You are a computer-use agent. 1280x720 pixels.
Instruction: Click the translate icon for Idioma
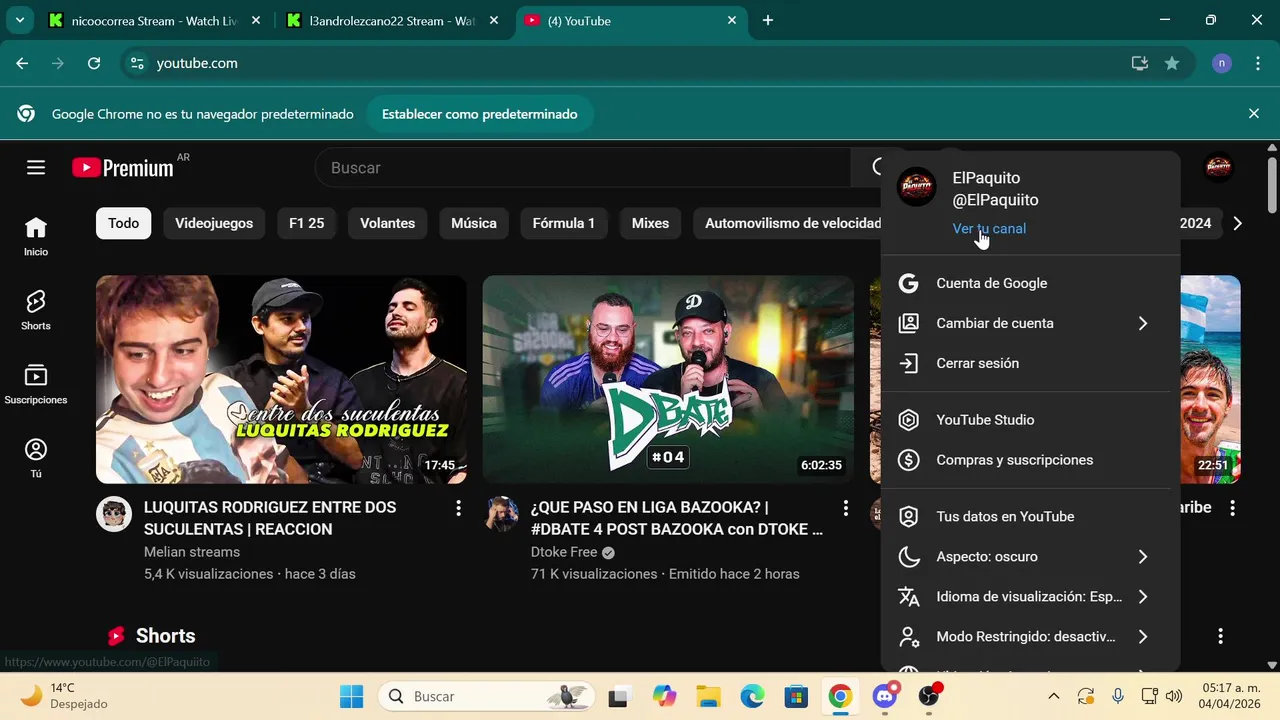[908, 596]
